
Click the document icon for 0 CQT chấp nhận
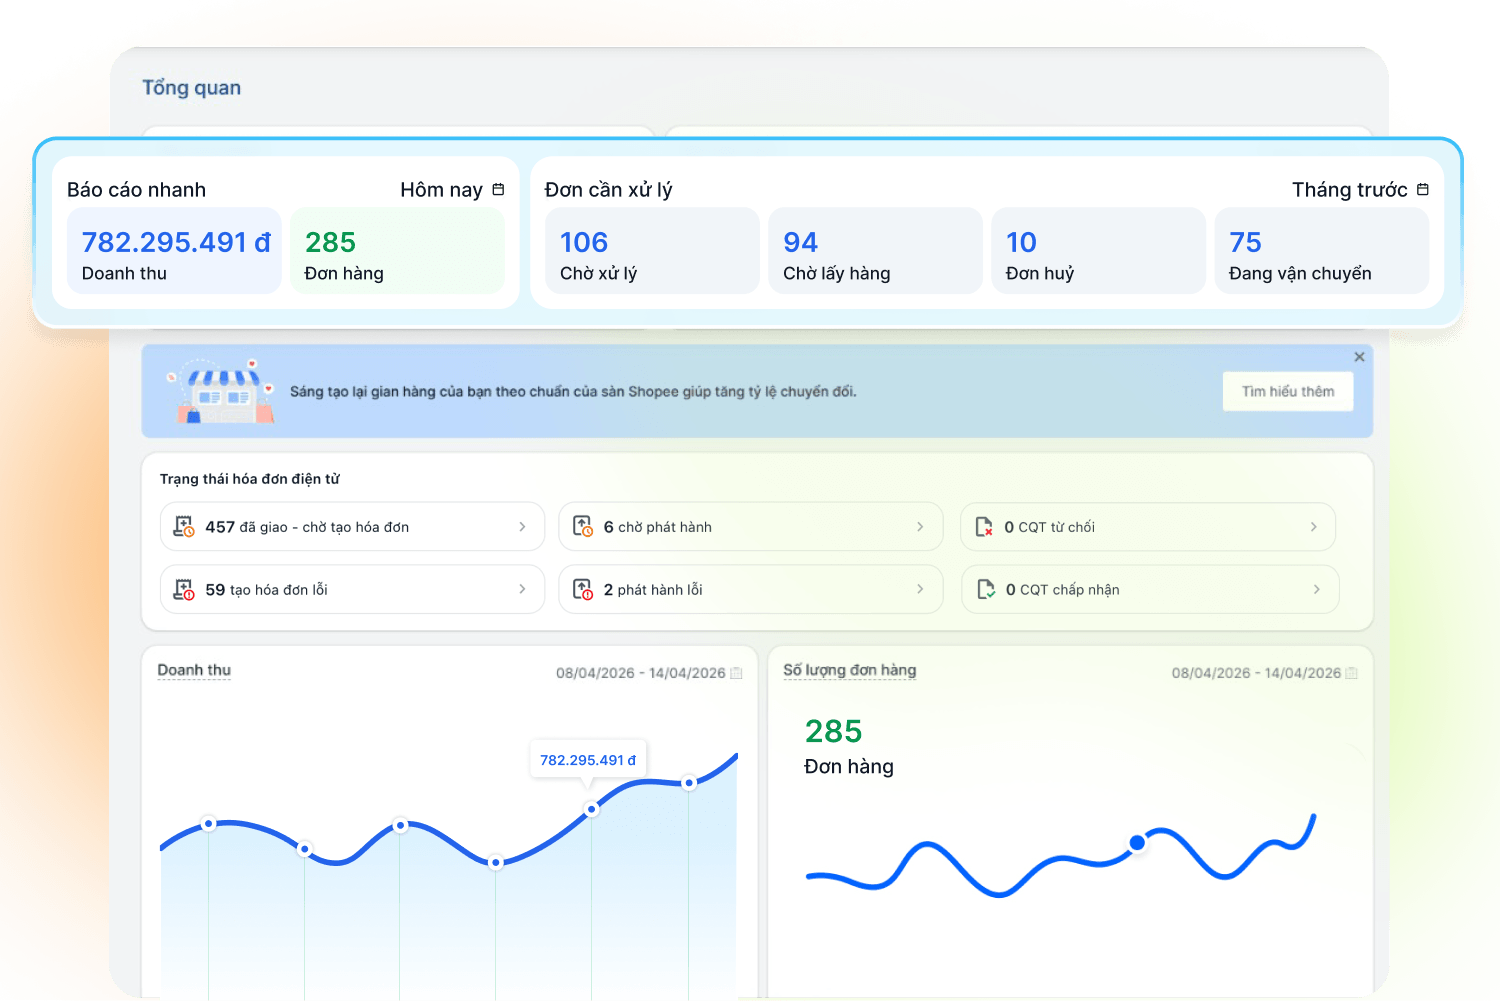coord(986,590)
